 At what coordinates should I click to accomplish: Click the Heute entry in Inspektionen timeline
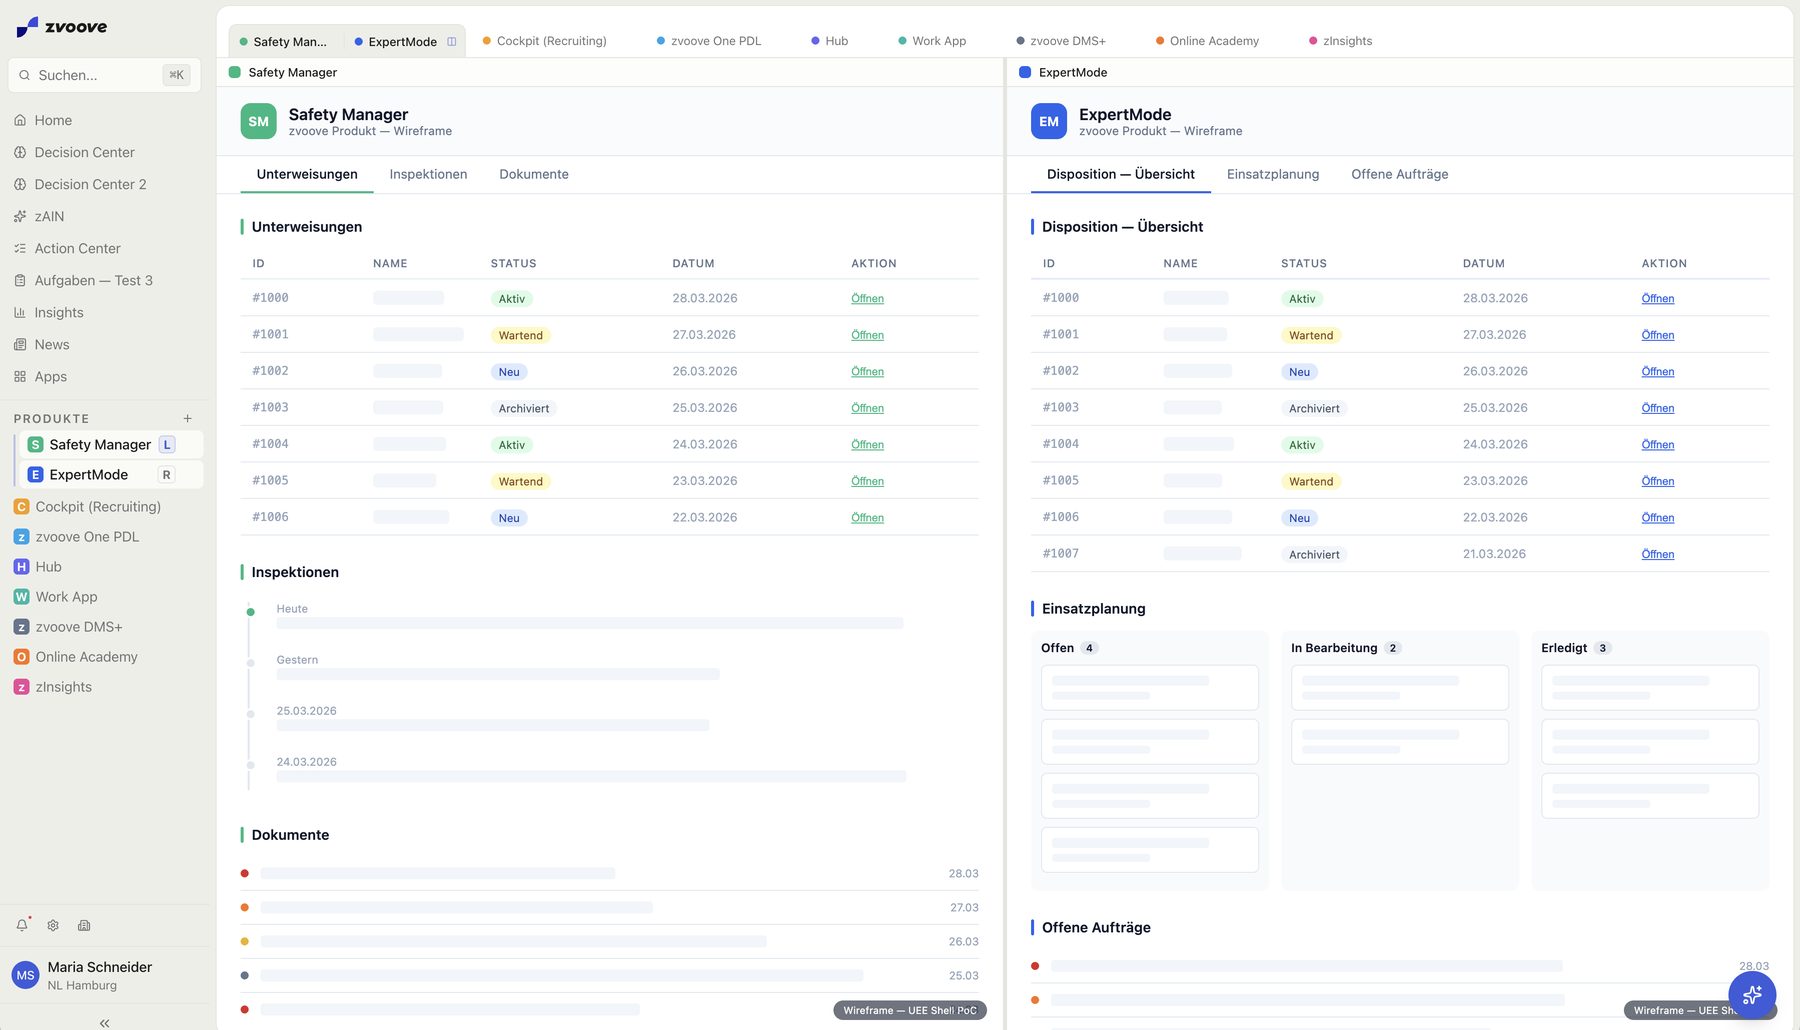point(292,609)
